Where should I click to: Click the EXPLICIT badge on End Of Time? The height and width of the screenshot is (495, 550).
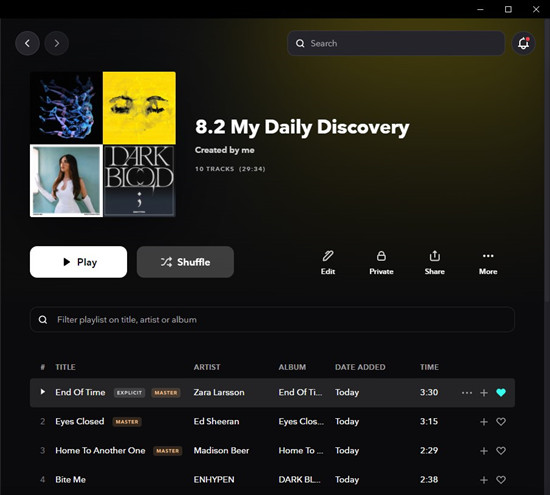pyautogui.click(x=129, y=393)
